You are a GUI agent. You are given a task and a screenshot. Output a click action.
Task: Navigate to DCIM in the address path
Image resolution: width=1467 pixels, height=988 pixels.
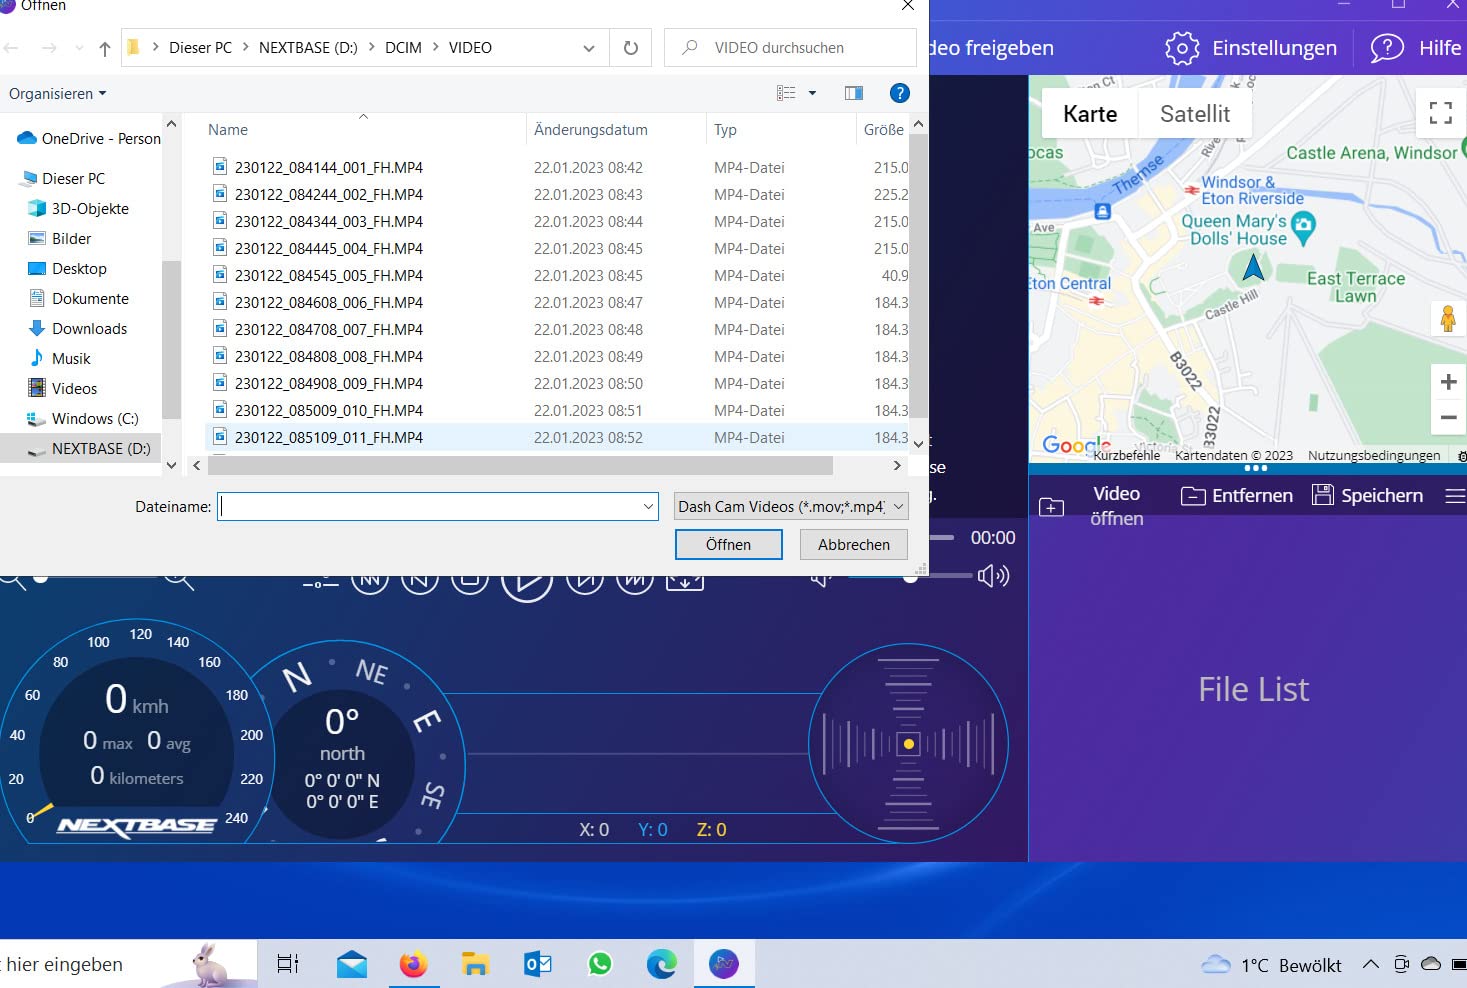pos(403,48)
